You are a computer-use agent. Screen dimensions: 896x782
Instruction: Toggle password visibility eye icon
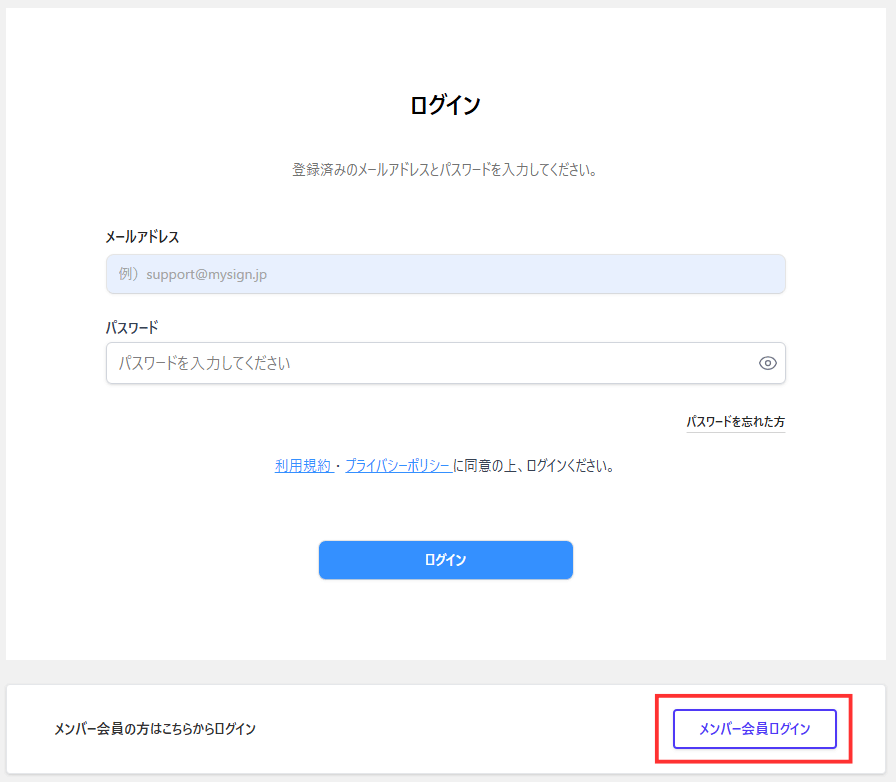(767, 363)
